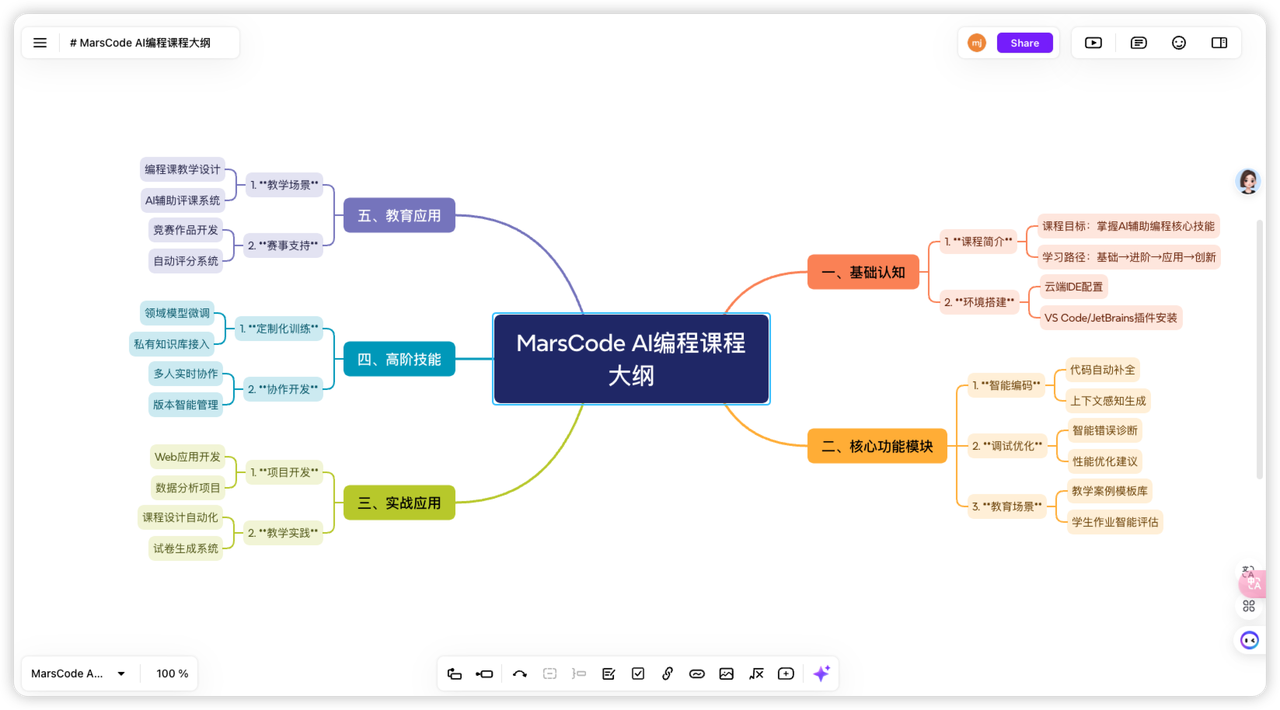The height and width of the screenshot is (710, 1280).
Task: Open the emoji sticker picker
Action: [1179, 43]
